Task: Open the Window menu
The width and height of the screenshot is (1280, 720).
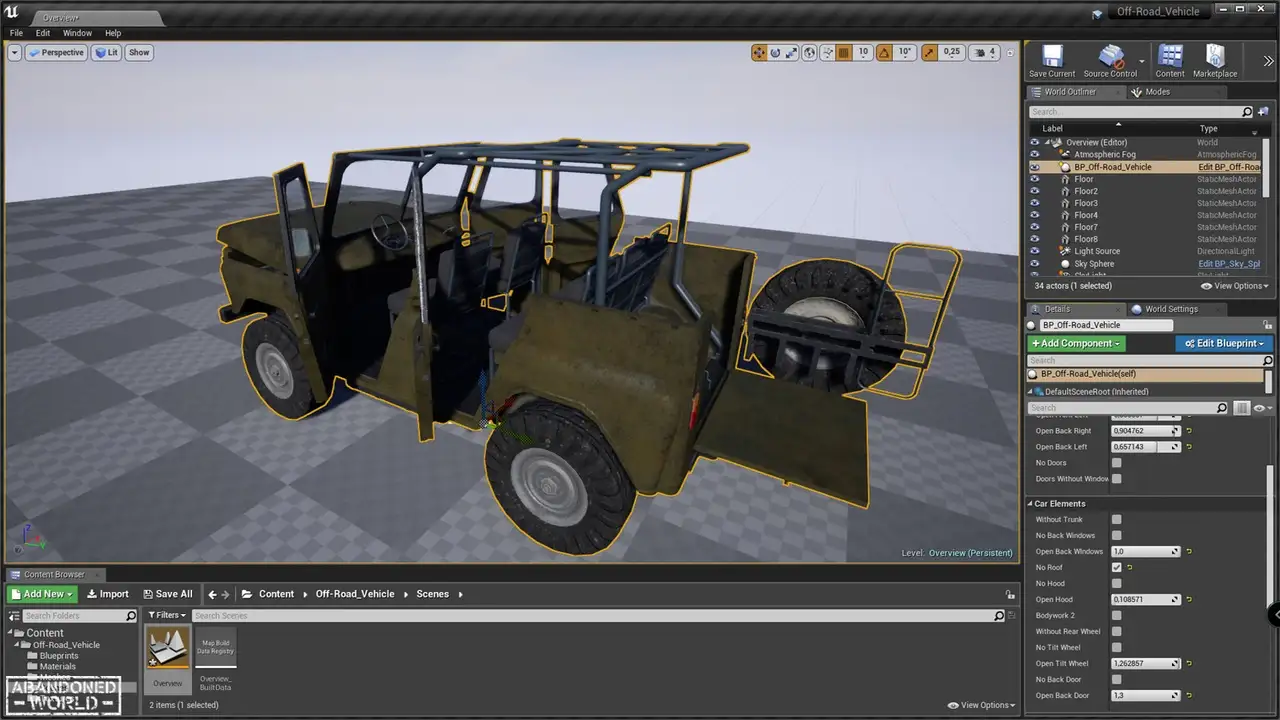Action: tap(77, 33)
